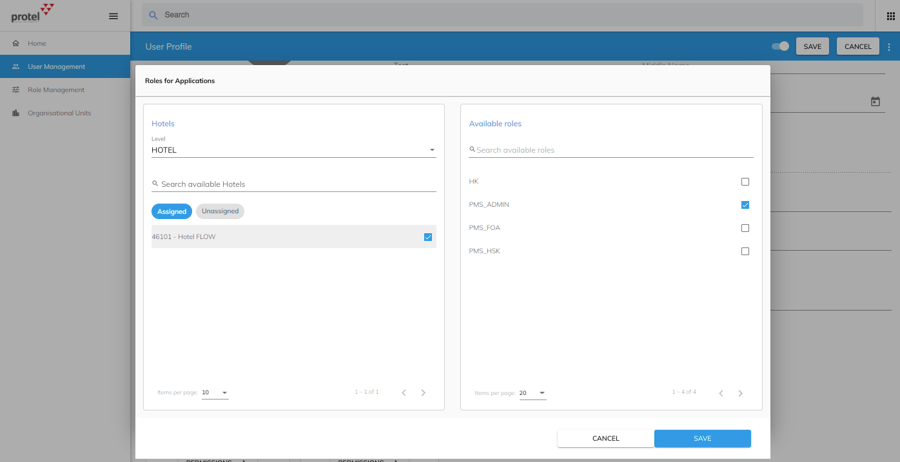The image size is (900, 462).
Task: Click the three-dot more options icon
Action: coord(889,47)
